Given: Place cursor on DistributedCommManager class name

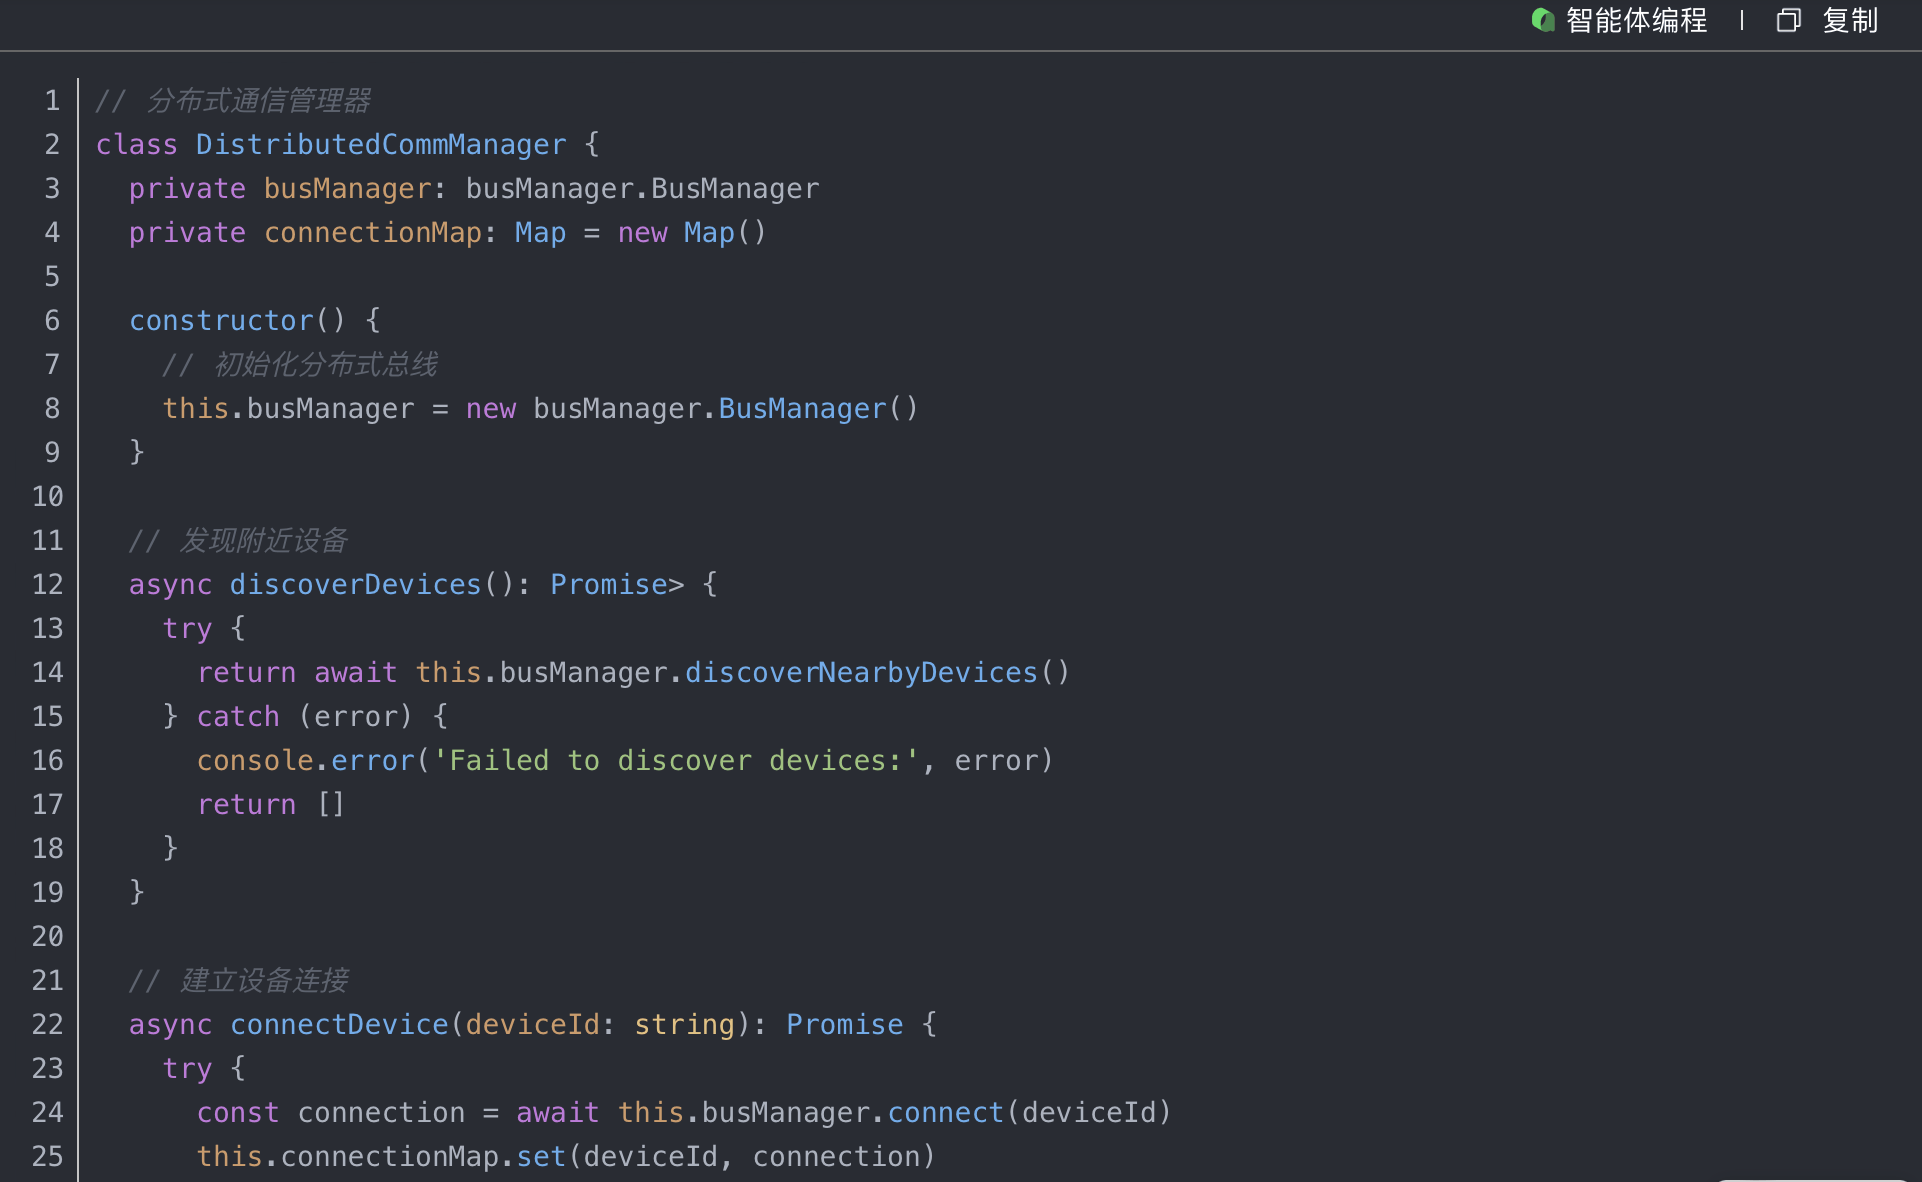Looking at the screenshot, I should (380, 145).
